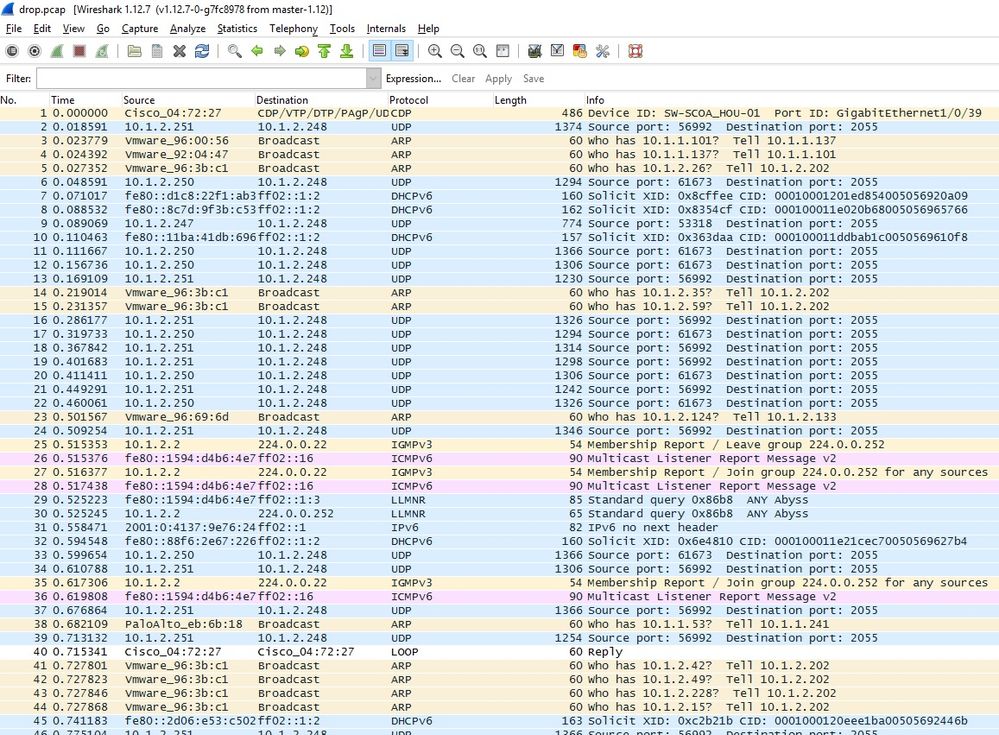The image size is (999, 735).
Task: Click the find packet magnifier icon
Action: [x=235, y=51]
